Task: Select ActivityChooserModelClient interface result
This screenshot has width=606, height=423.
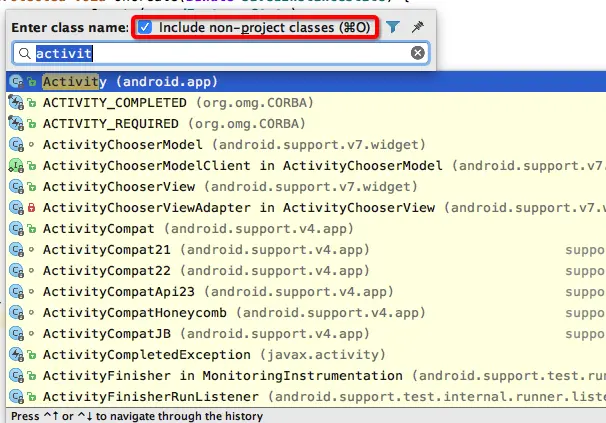Action: pos(306,165)
